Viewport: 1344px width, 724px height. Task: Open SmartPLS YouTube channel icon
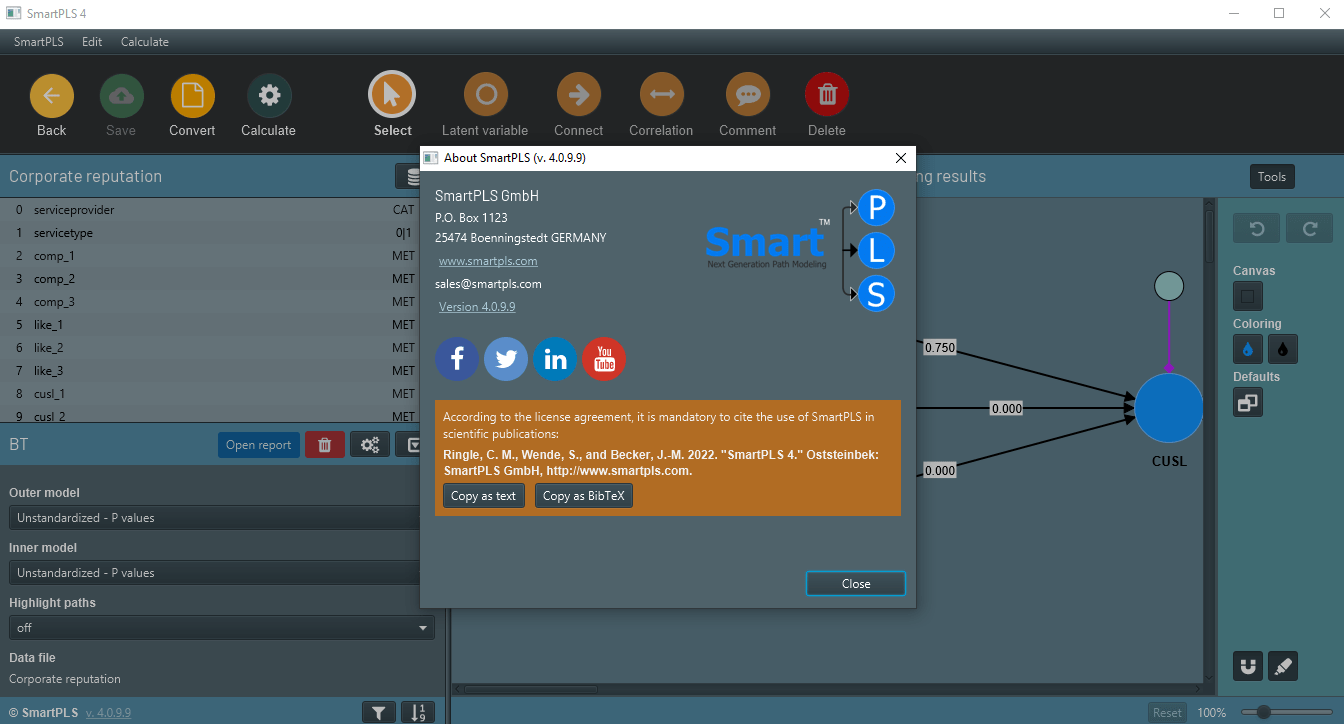coord(604,359)
